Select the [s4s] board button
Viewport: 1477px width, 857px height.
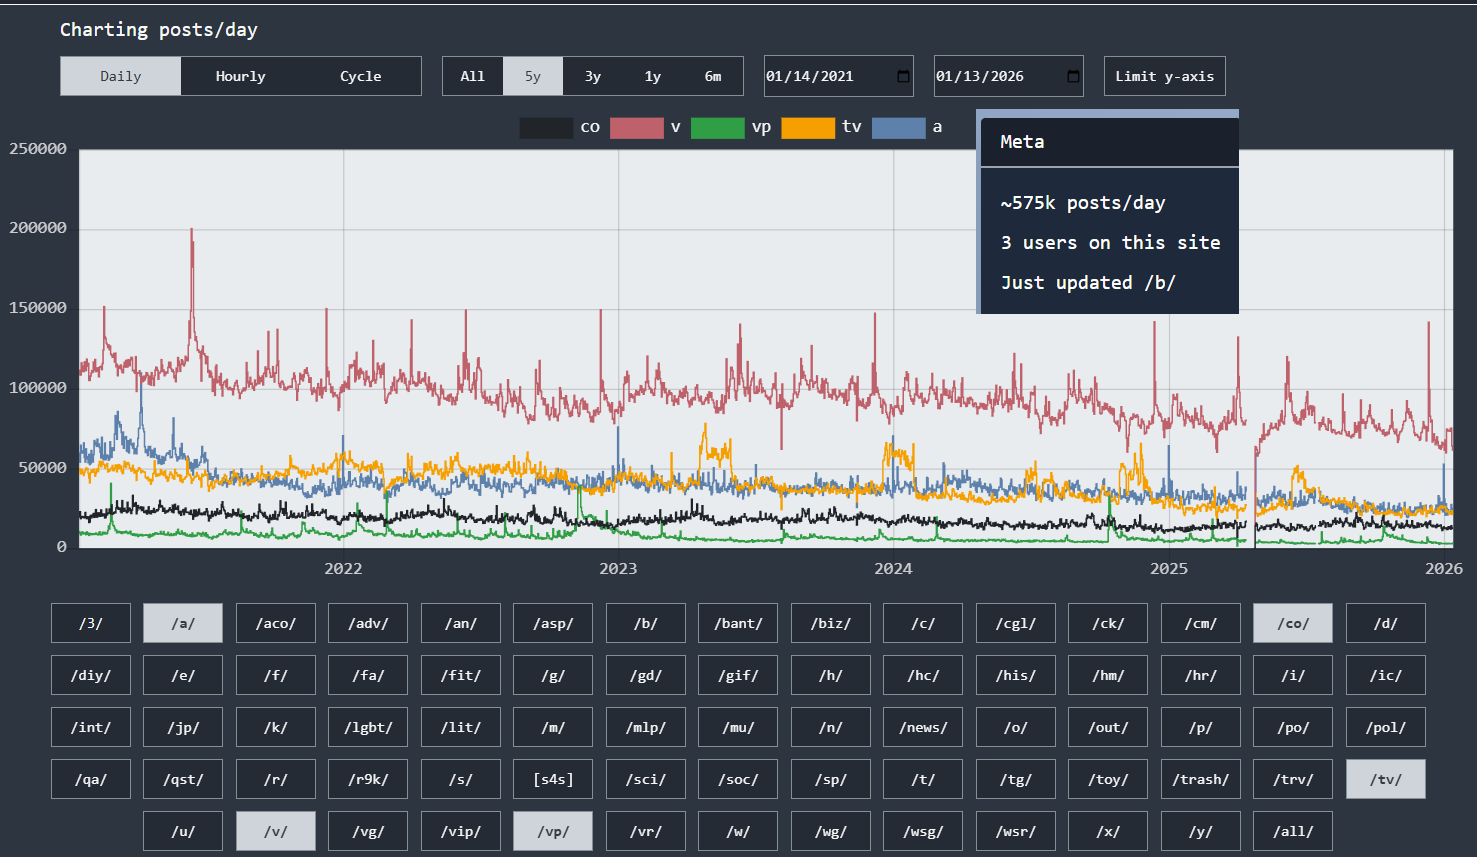click(x=553, y=779)
